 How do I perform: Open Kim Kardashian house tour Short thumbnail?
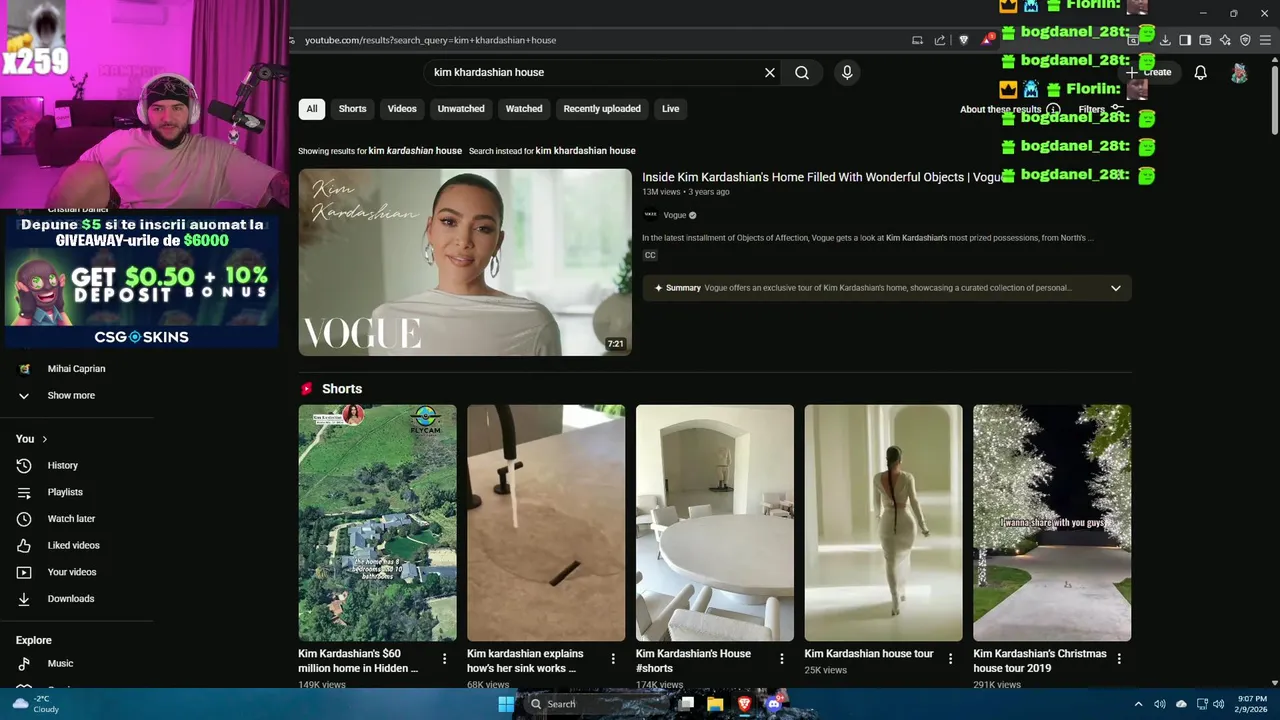(x=884, y=522)
